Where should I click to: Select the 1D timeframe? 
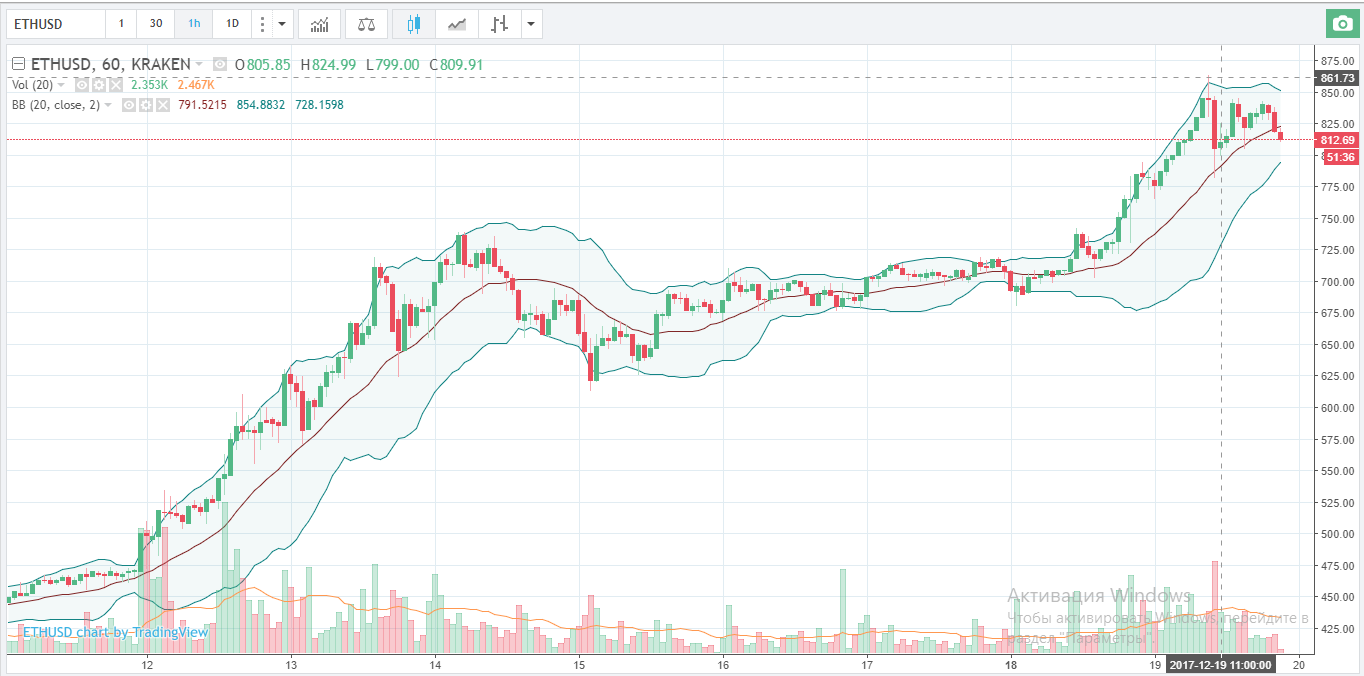[x=232, y=23]
